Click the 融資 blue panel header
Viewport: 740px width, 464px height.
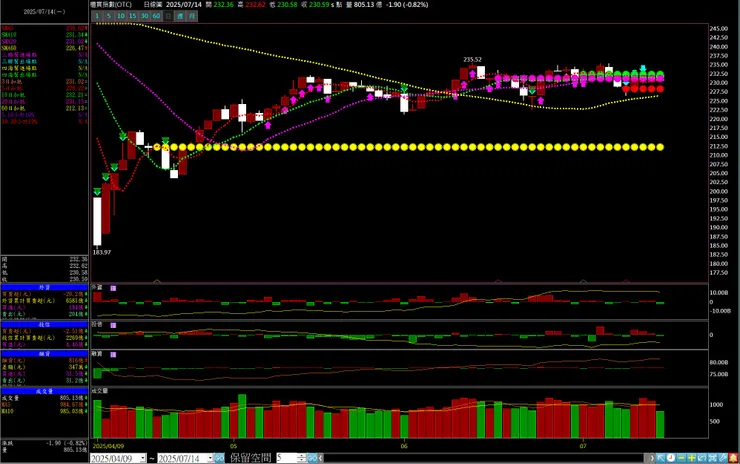[x=44, y=354]
